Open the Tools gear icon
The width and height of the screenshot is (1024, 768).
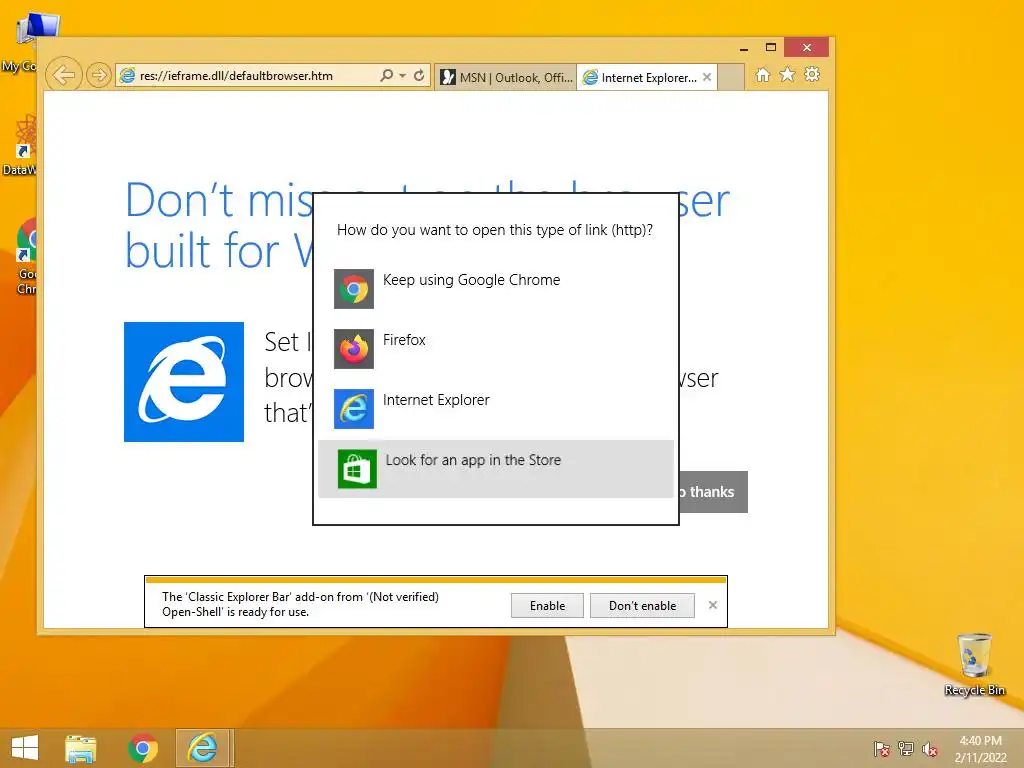[812, 75]
